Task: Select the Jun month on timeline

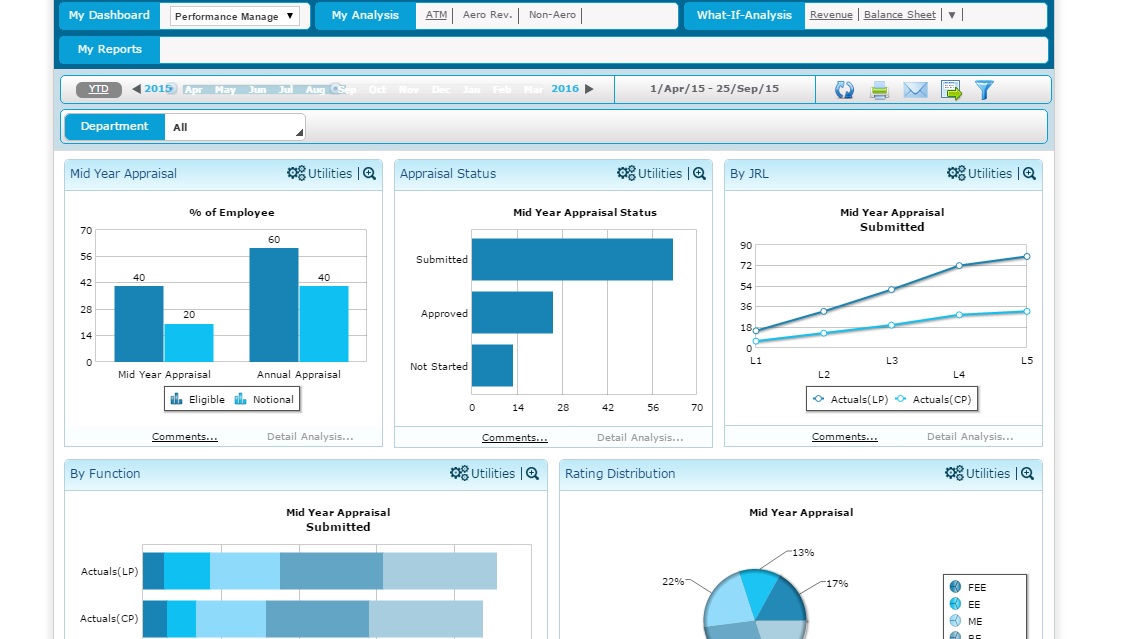Action: click(258, 90)
